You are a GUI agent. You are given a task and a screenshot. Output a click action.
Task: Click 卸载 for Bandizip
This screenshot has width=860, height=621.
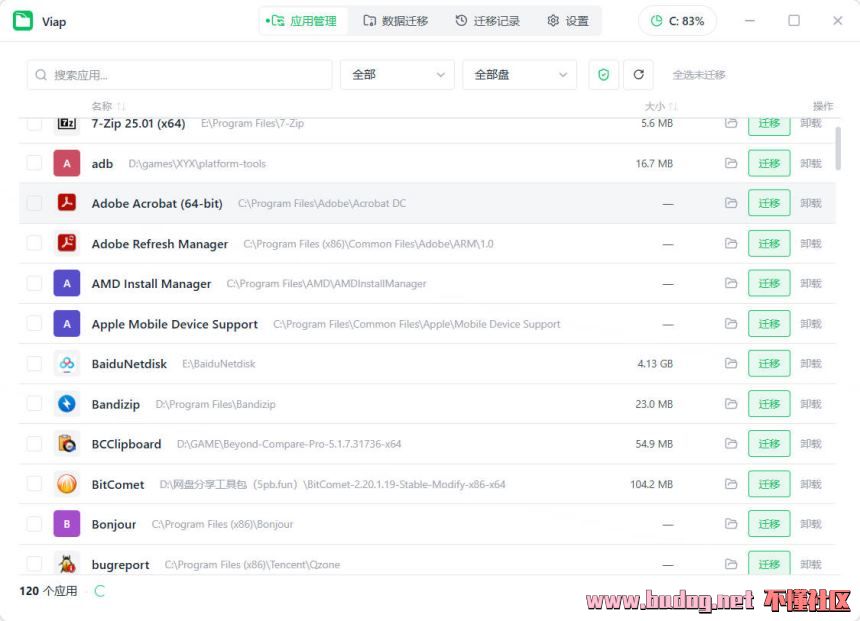point(811,404)
